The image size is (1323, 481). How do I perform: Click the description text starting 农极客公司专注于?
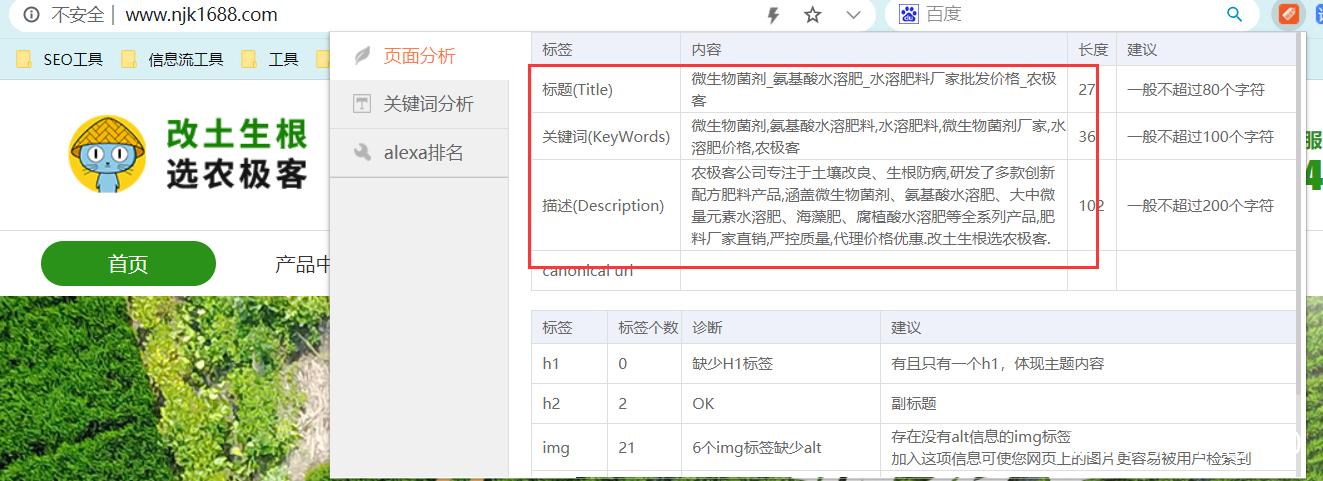(874, 205)
